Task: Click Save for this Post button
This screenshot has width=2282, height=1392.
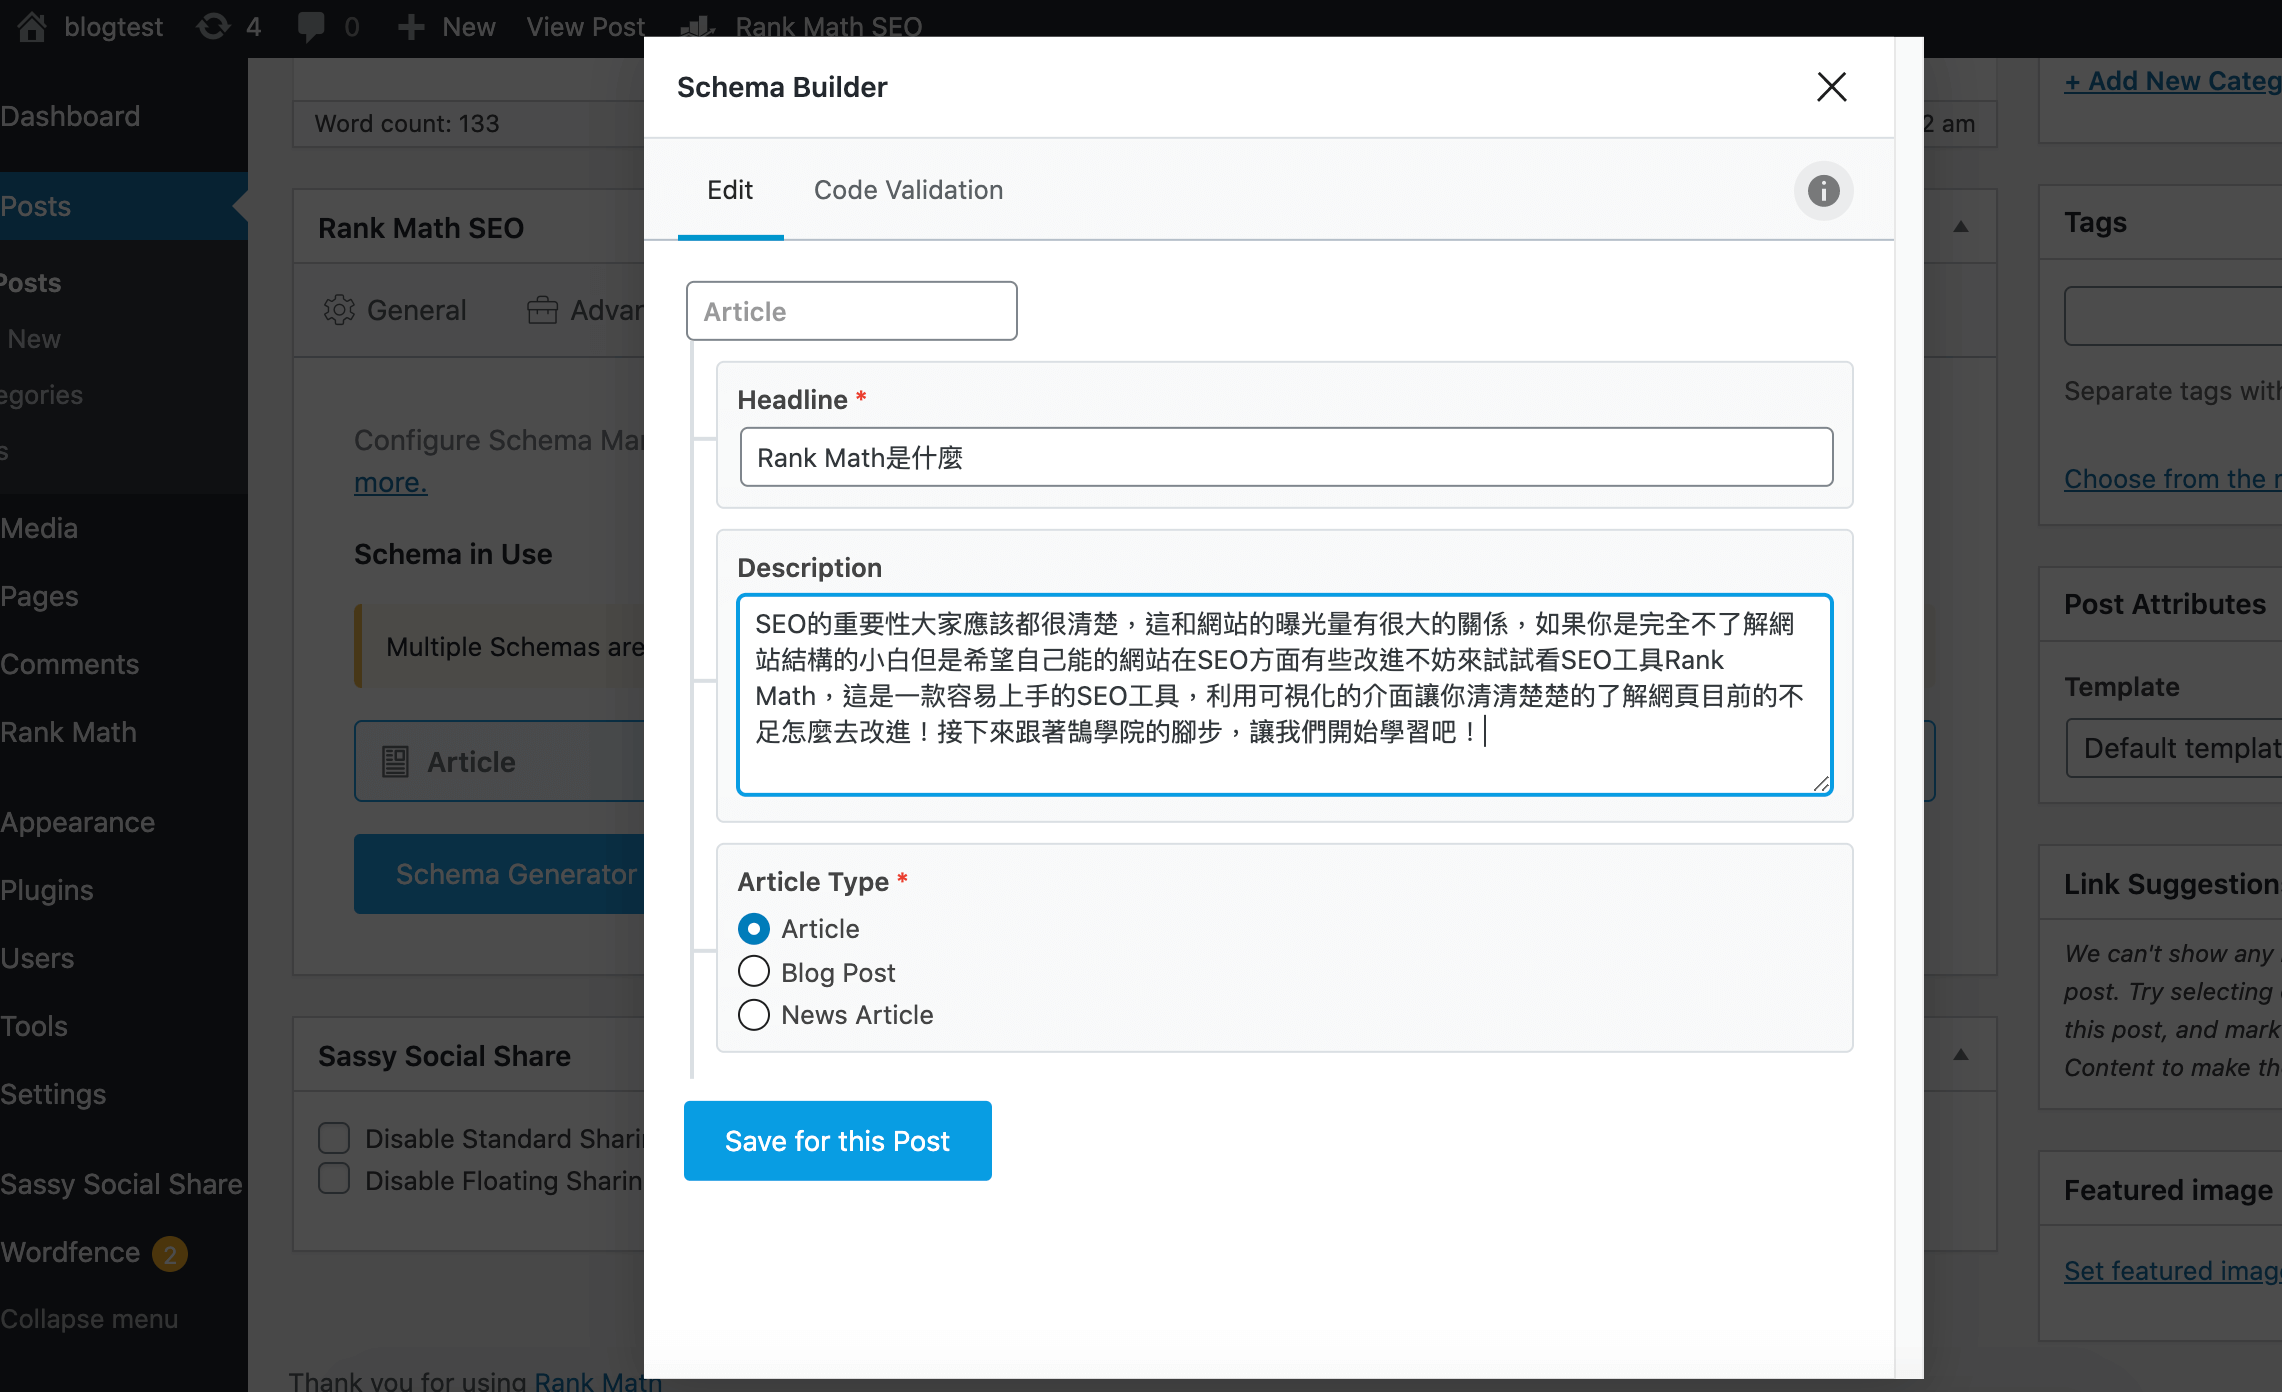Action: tap(838, 1141)
